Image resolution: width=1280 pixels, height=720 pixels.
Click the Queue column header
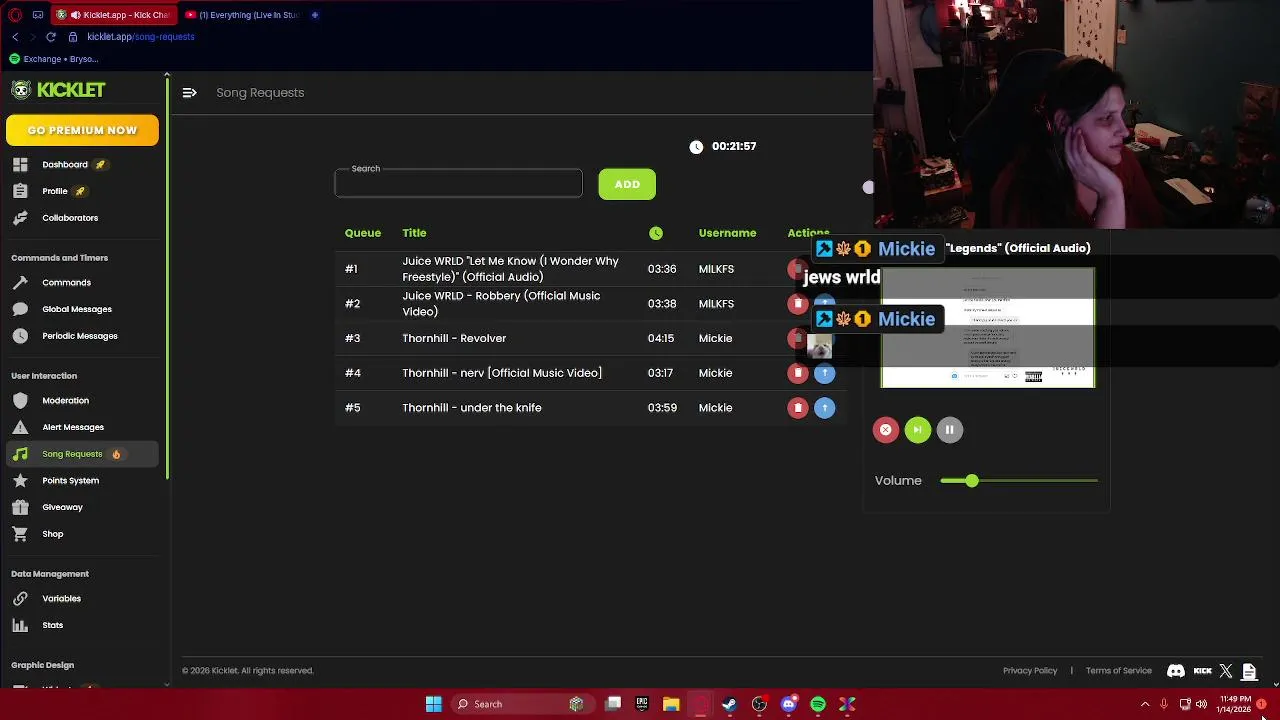pyautogui.click(x=363, y=233)
